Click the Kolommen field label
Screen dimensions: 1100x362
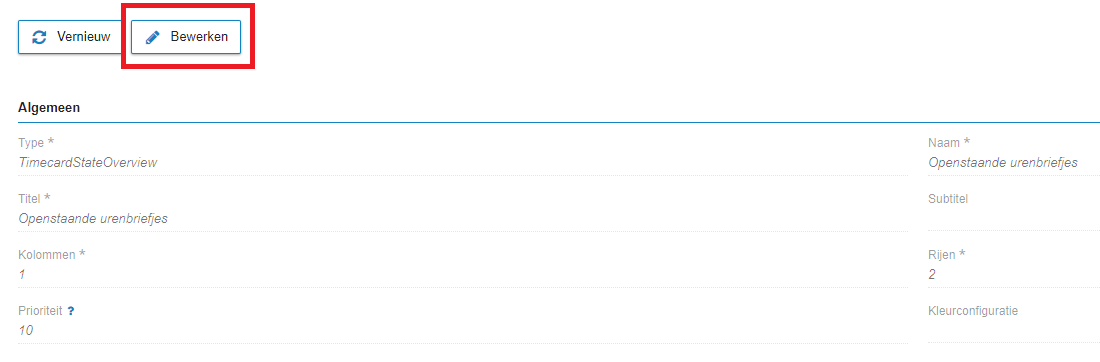51,255
